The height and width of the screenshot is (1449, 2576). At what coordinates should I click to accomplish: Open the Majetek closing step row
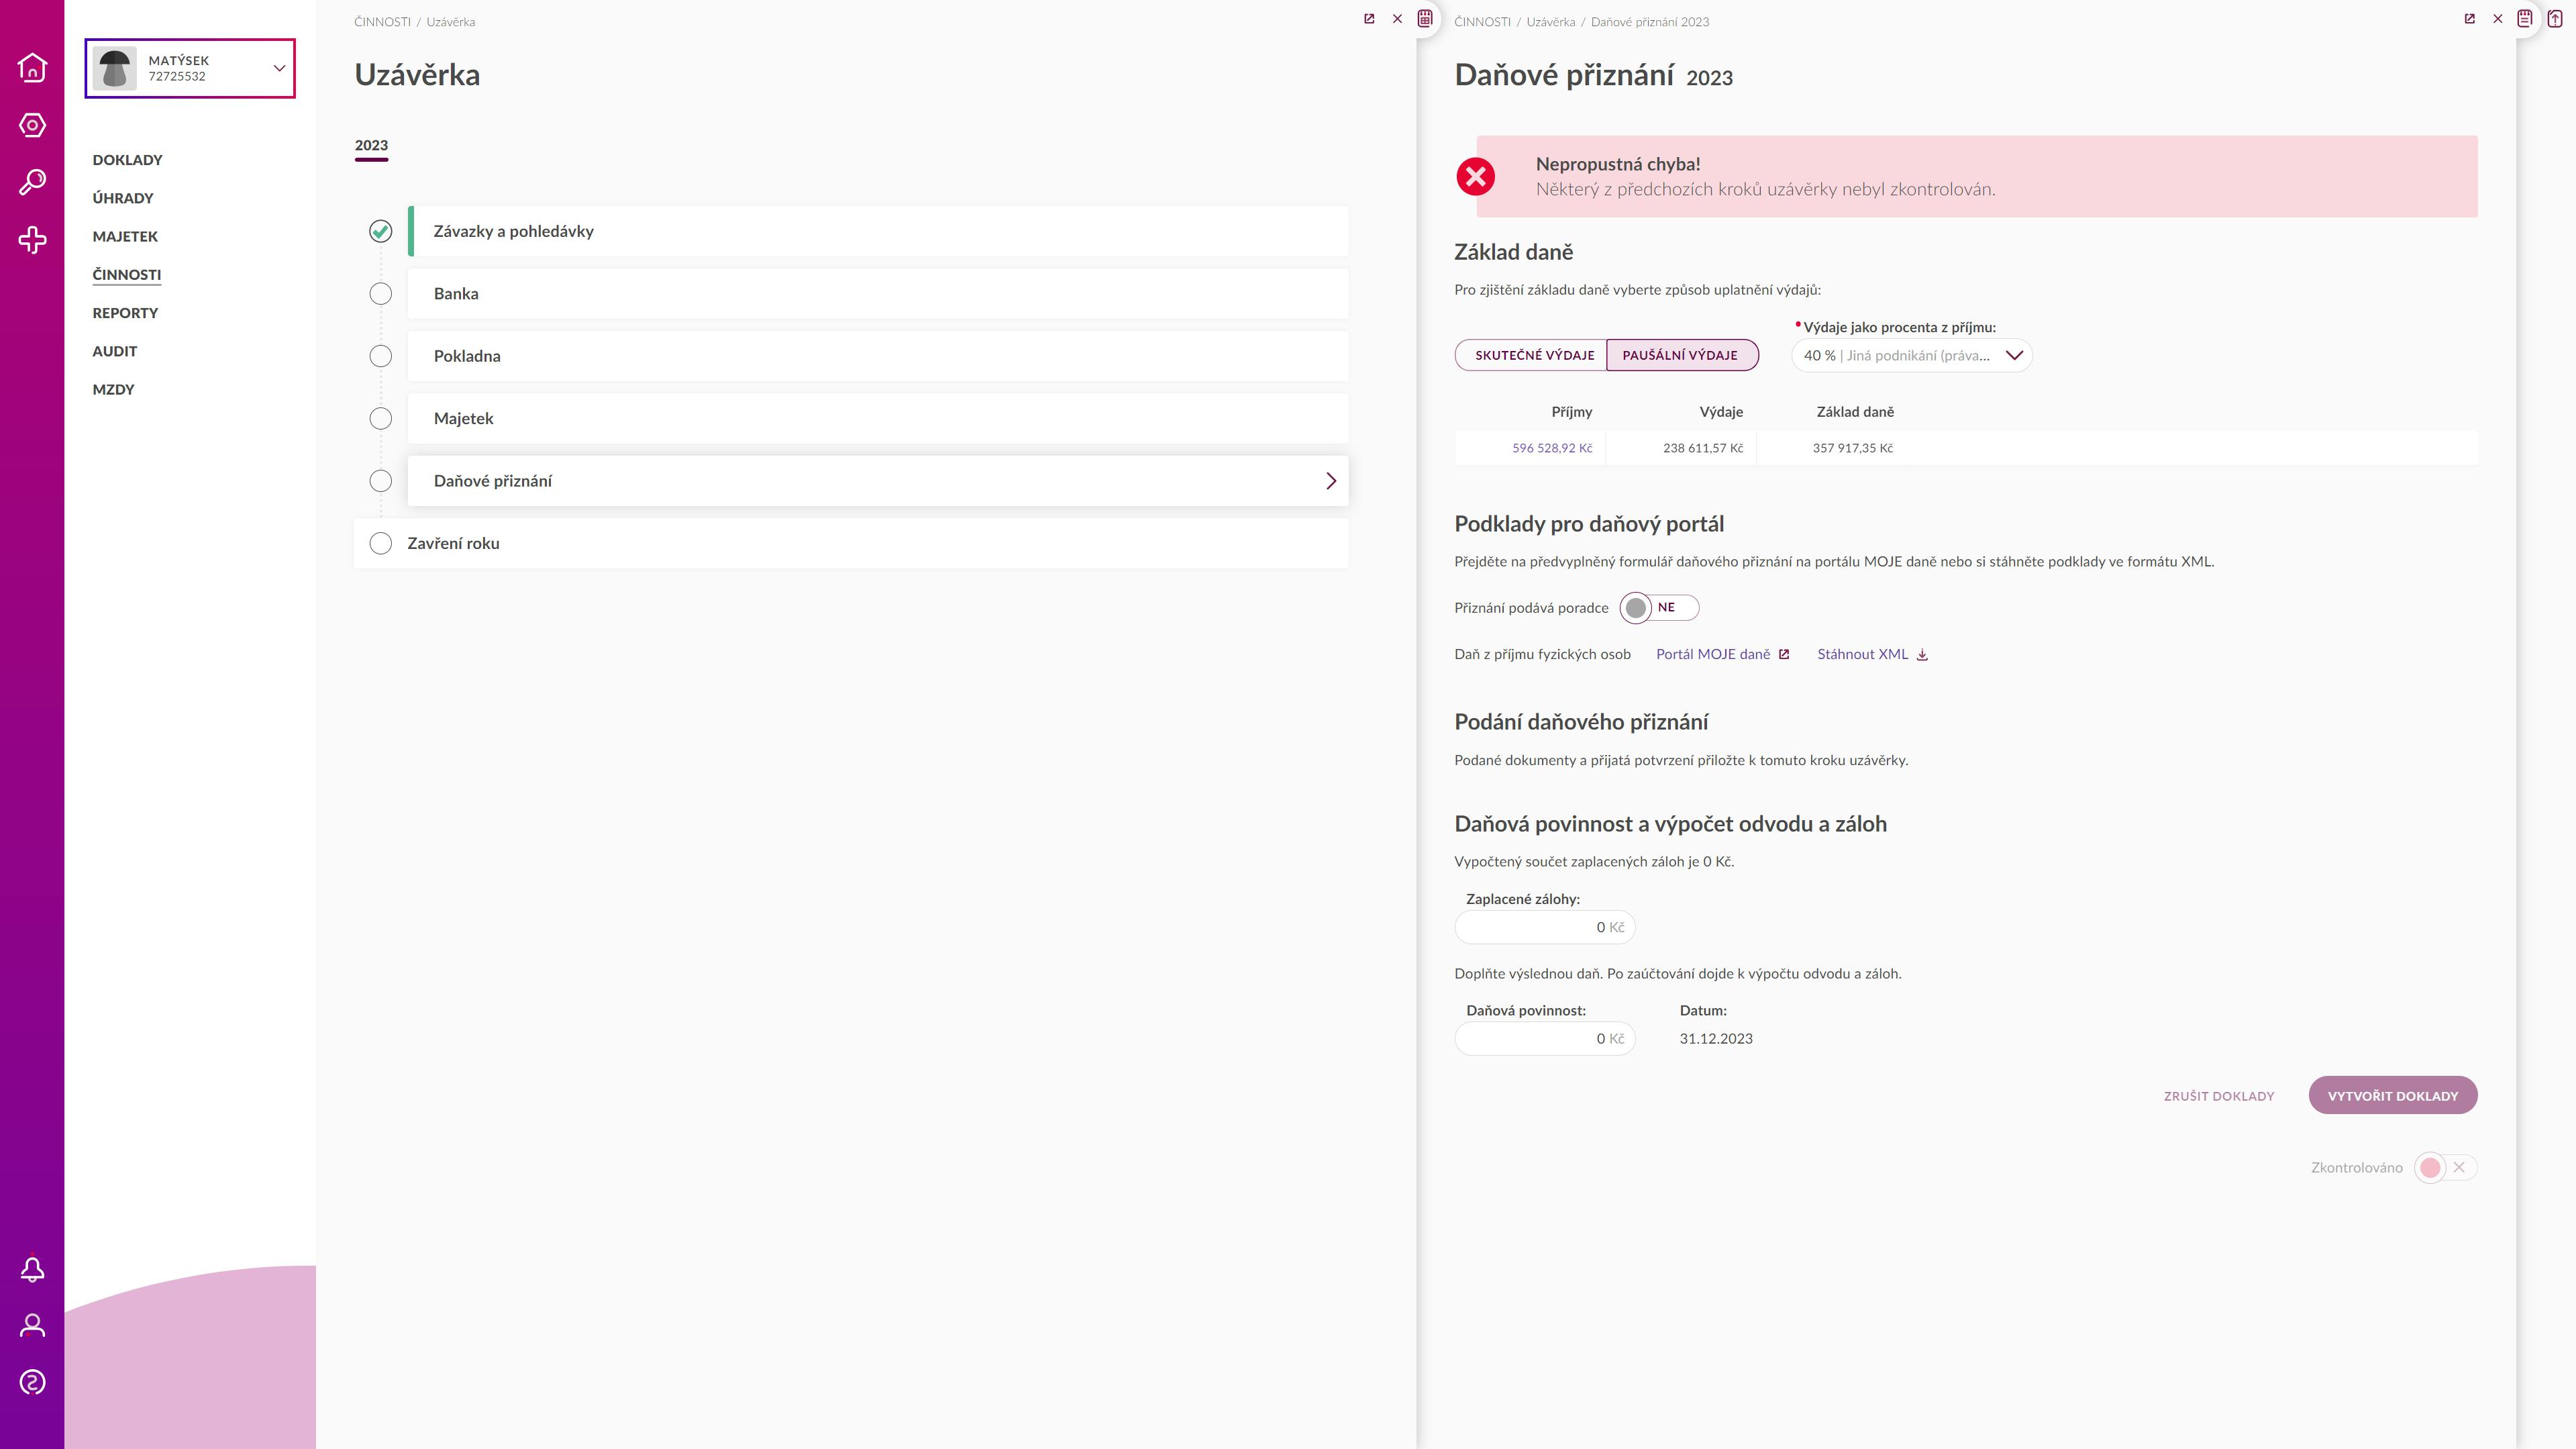[x=878, y=419]
